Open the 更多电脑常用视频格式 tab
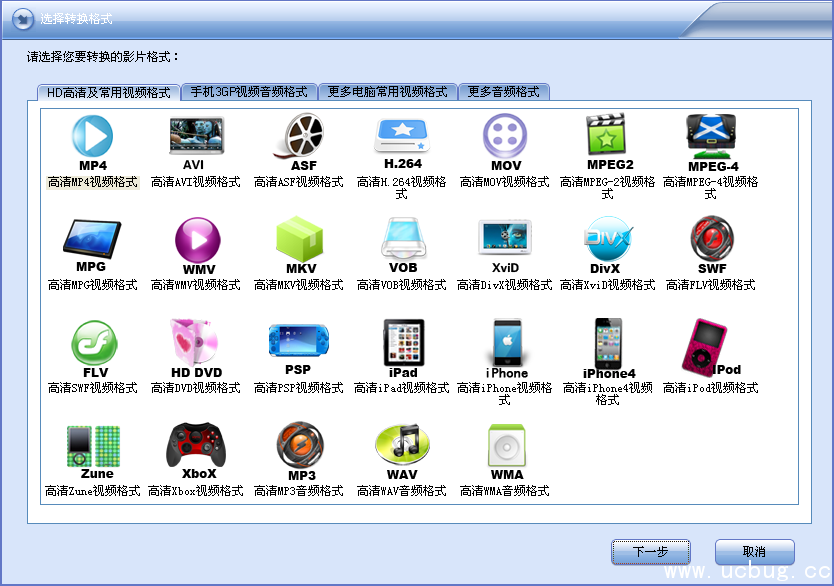Screen dimensions: 834x586 pyautogui.click(x=385, y=90)
